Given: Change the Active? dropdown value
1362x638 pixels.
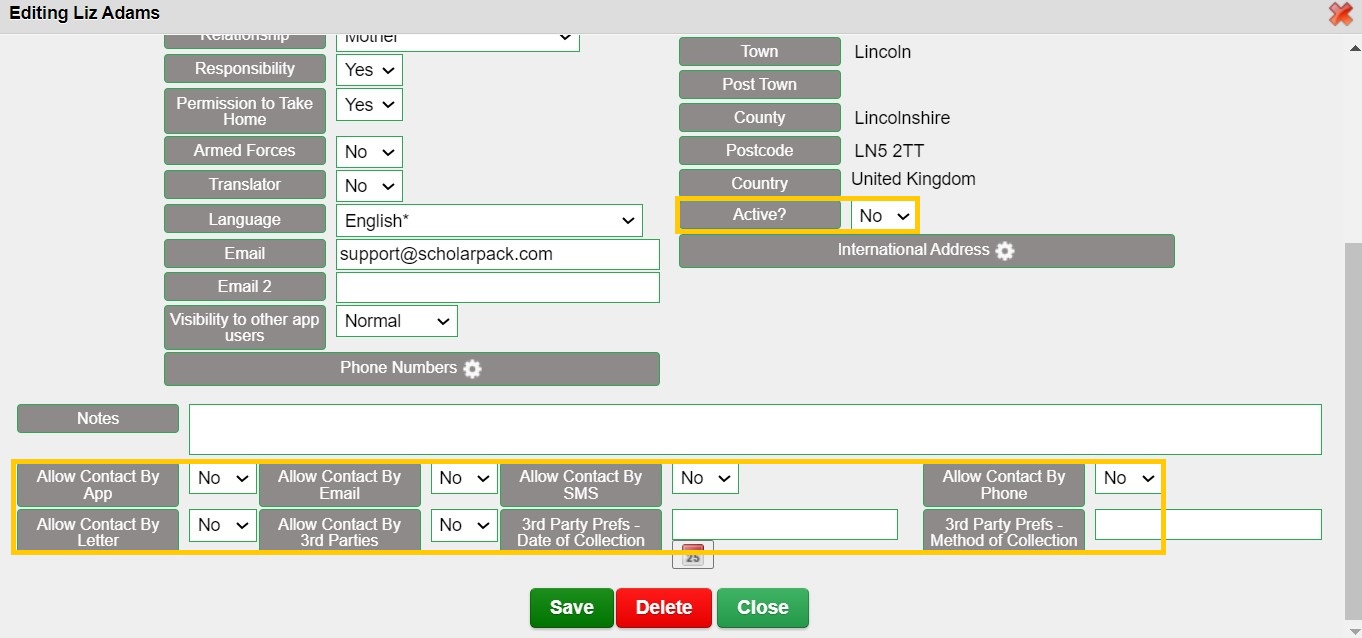Looking at the screenshot, I should click(883, 216).
